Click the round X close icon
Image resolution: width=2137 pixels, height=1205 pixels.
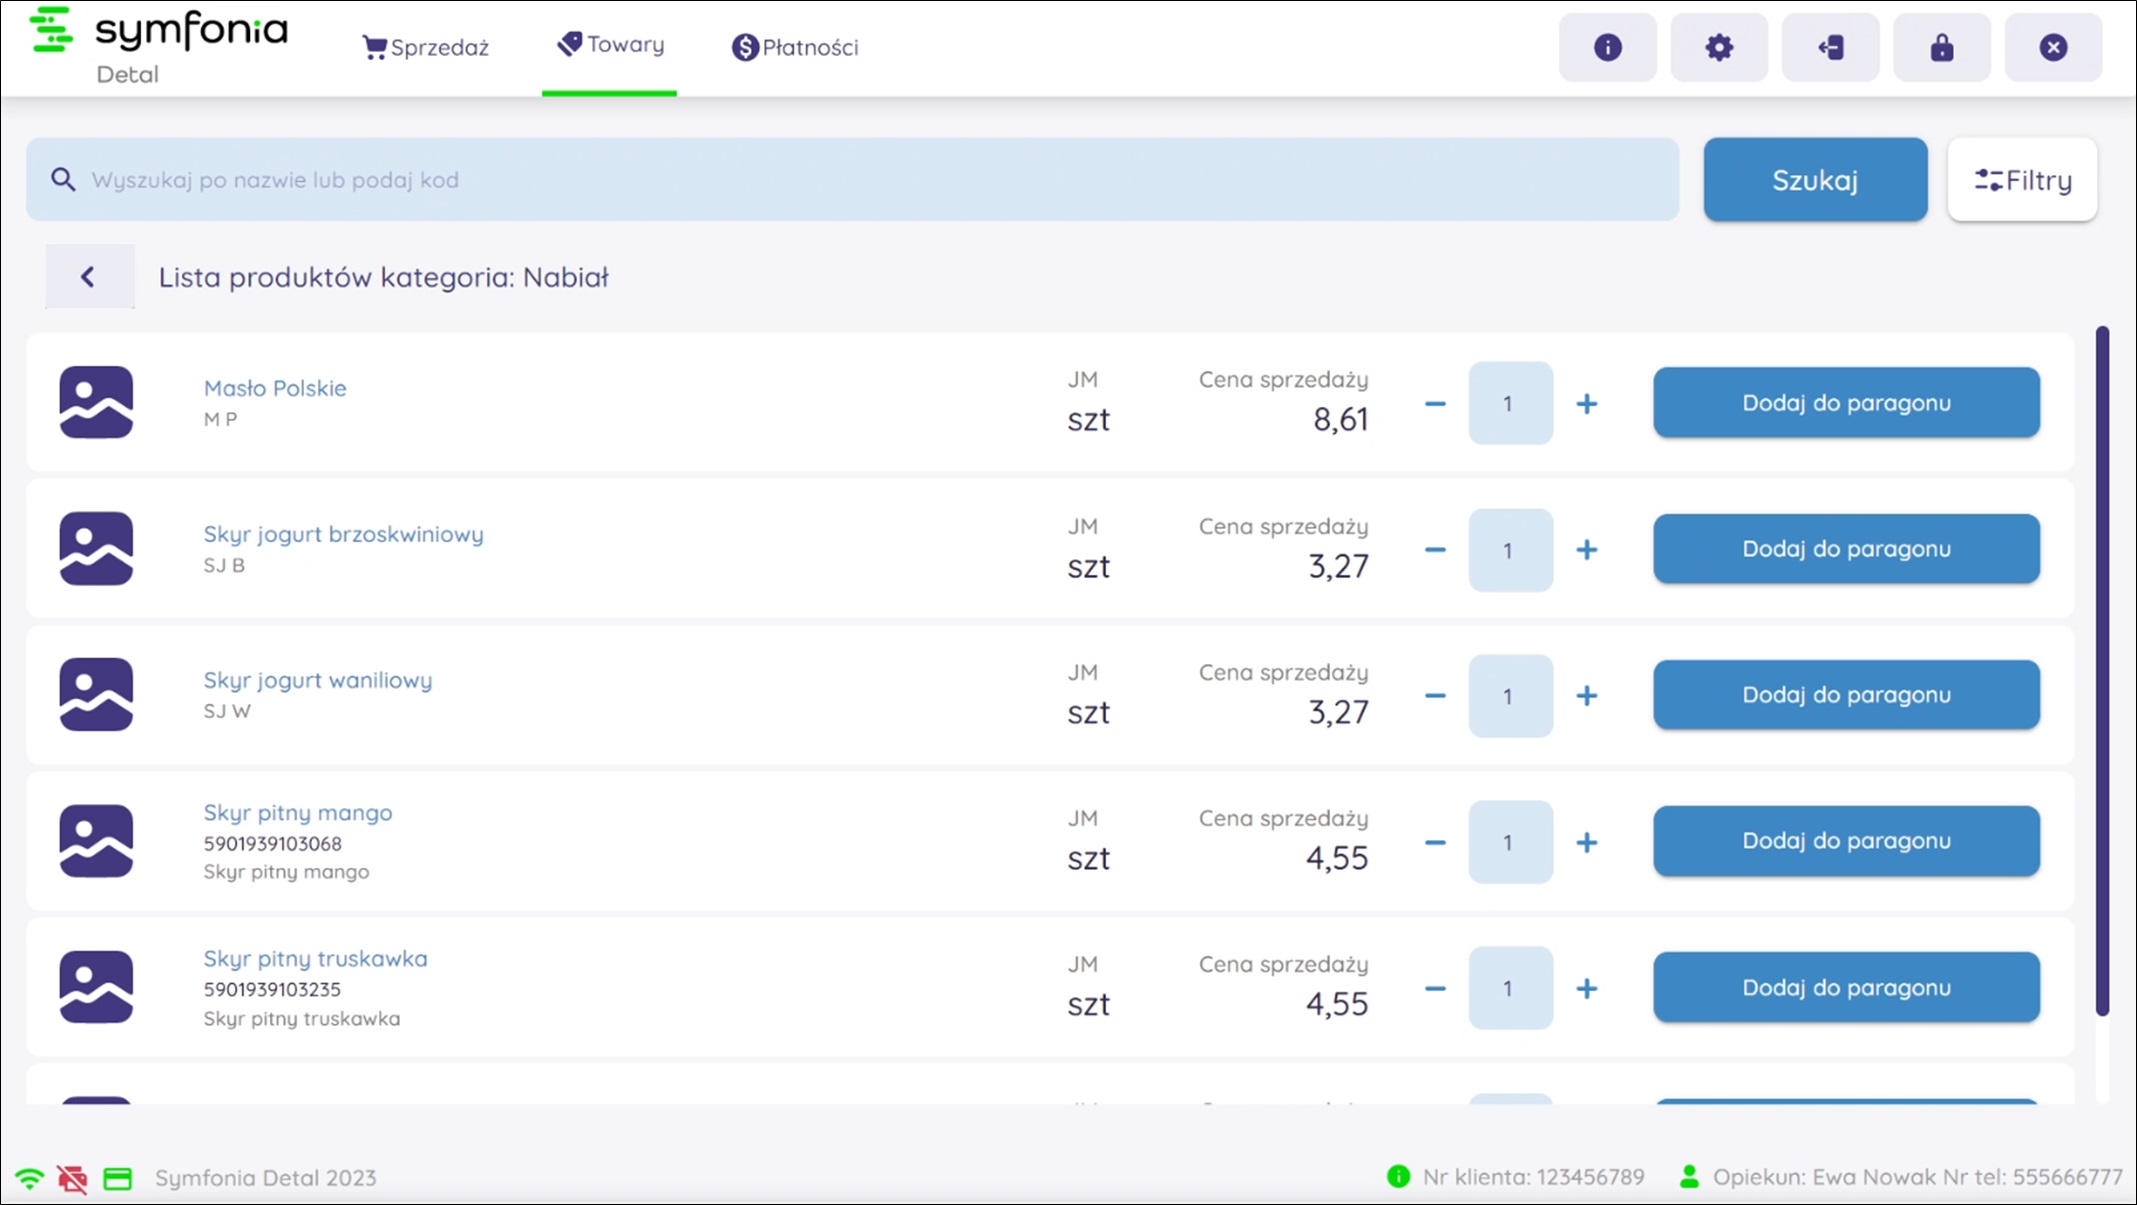[x=2053, y=47]
